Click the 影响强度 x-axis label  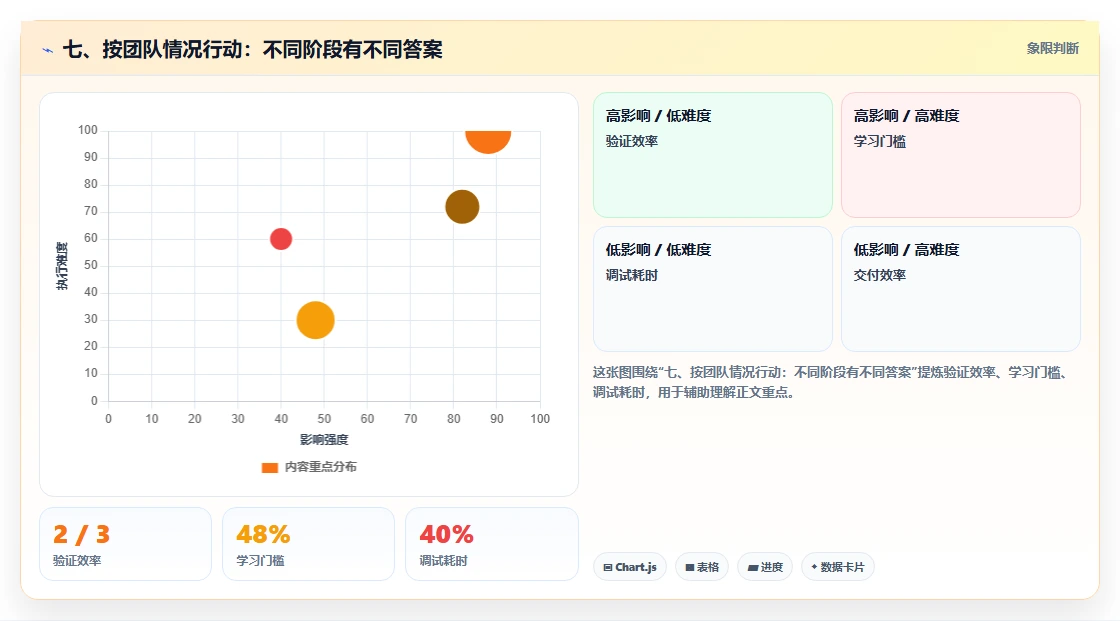[324, 439]
